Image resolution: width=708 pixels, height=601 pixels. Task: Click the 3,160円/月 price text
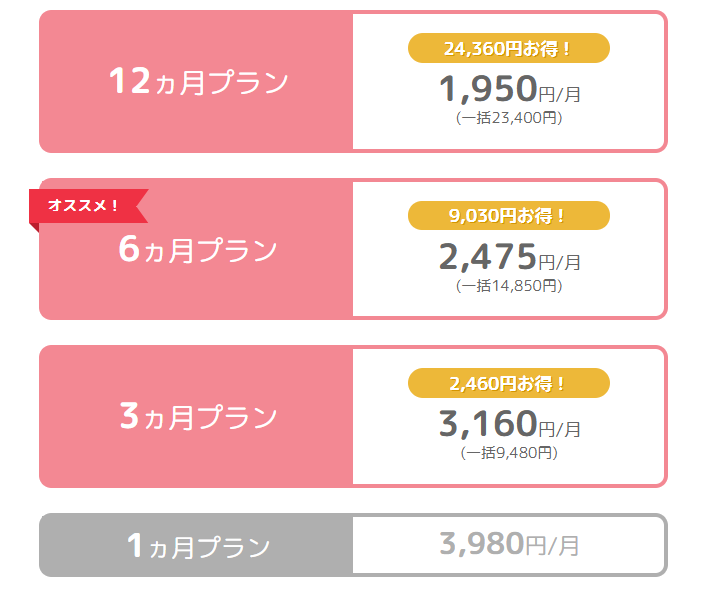click(509, 425)
